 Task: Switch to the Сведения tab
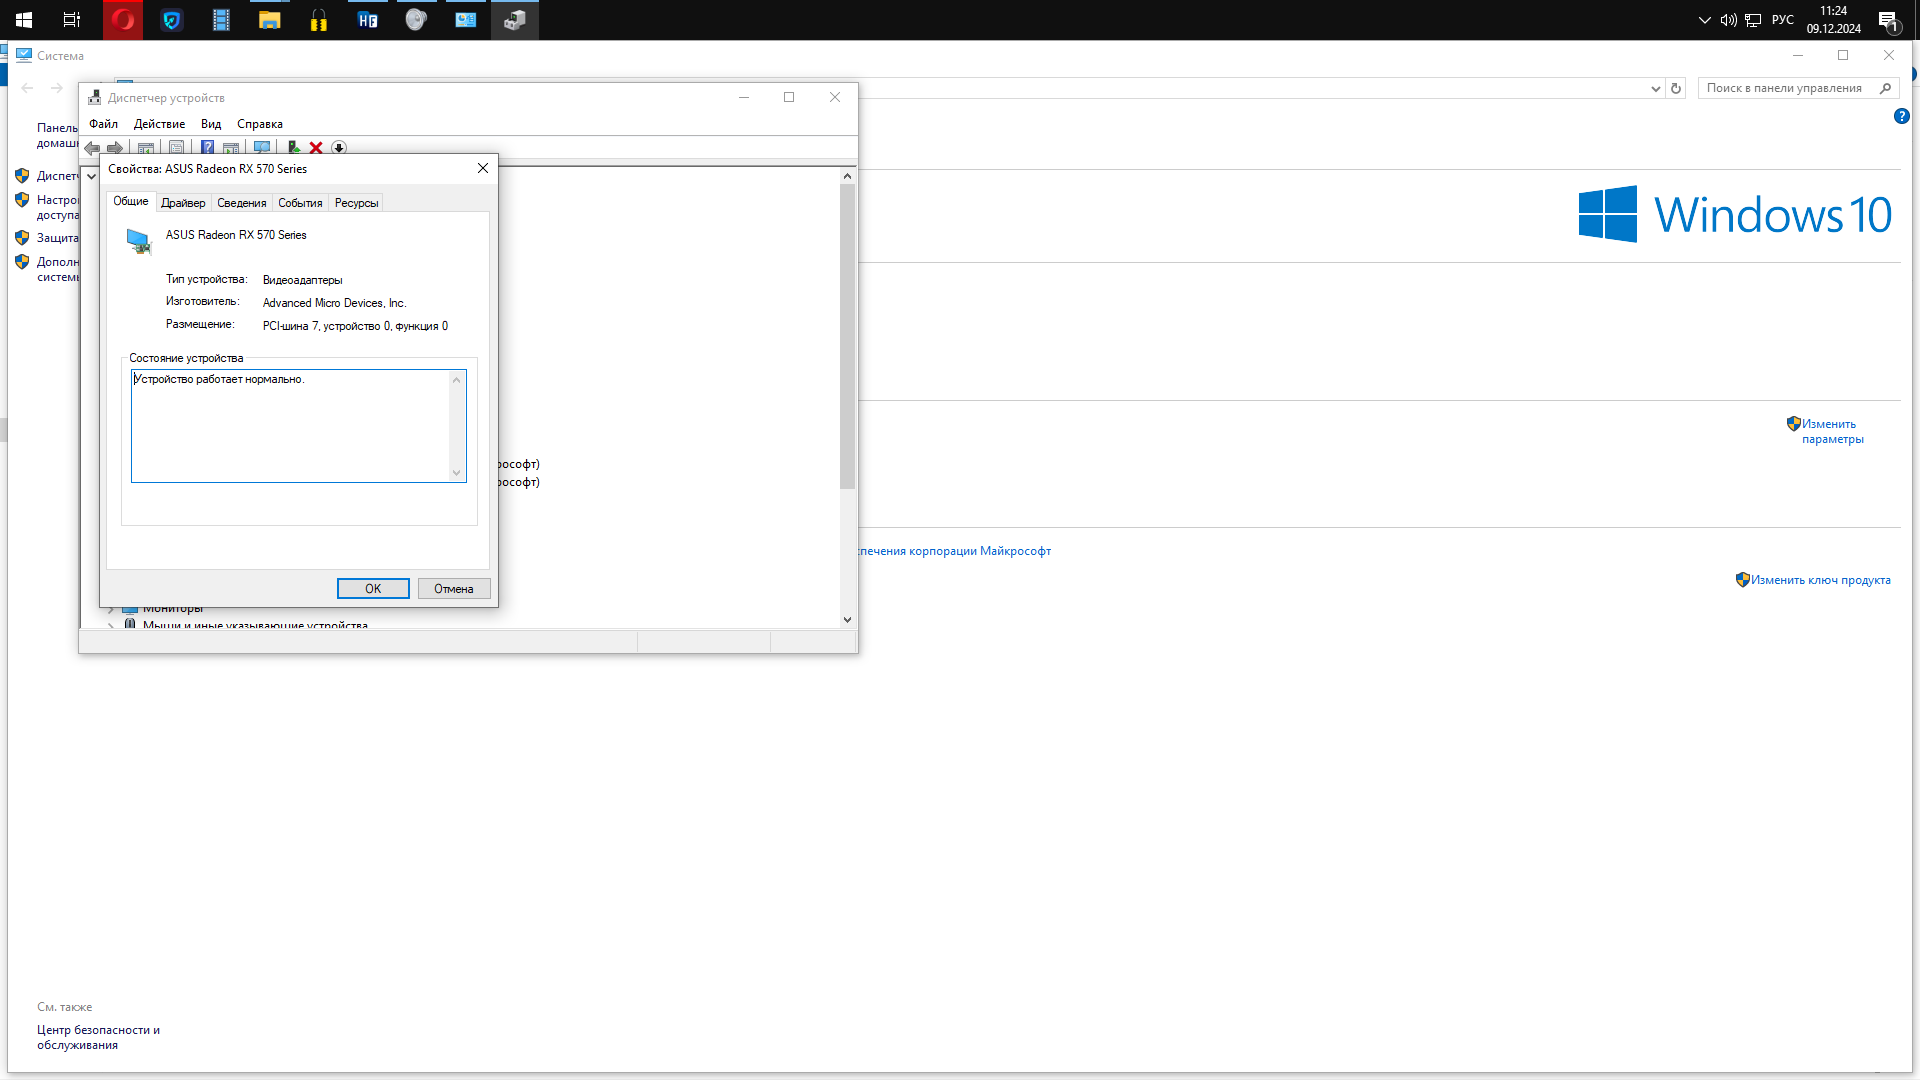point(241,203)
